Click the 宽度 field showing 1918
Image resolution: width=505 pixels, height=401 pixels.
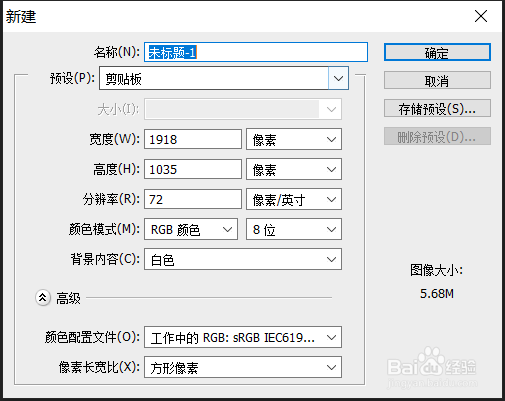pos(193,139)
